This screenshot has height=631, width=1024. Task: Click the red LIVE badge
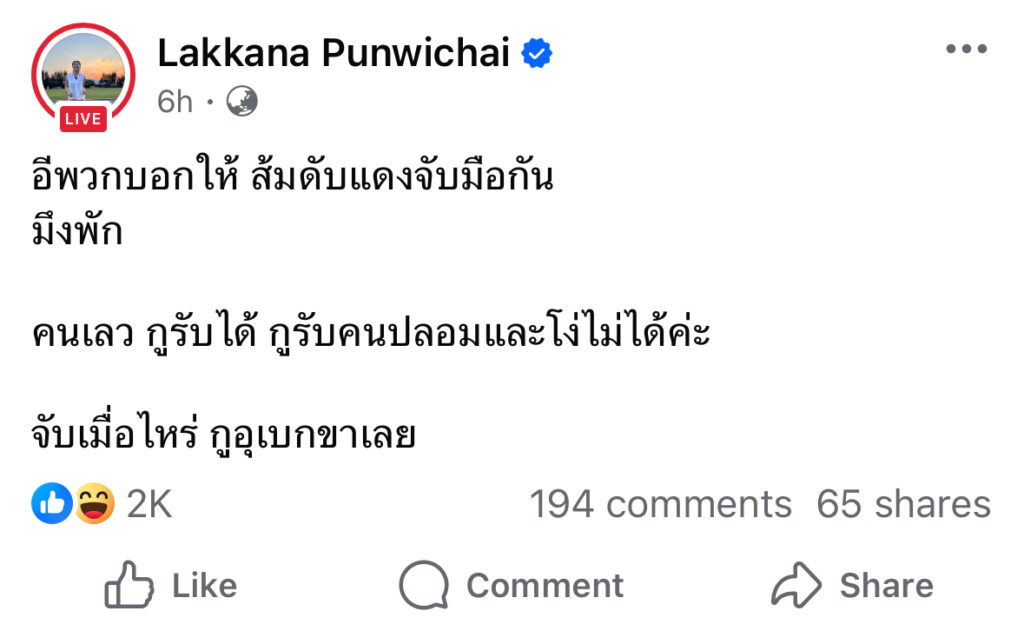coord(82,119)
